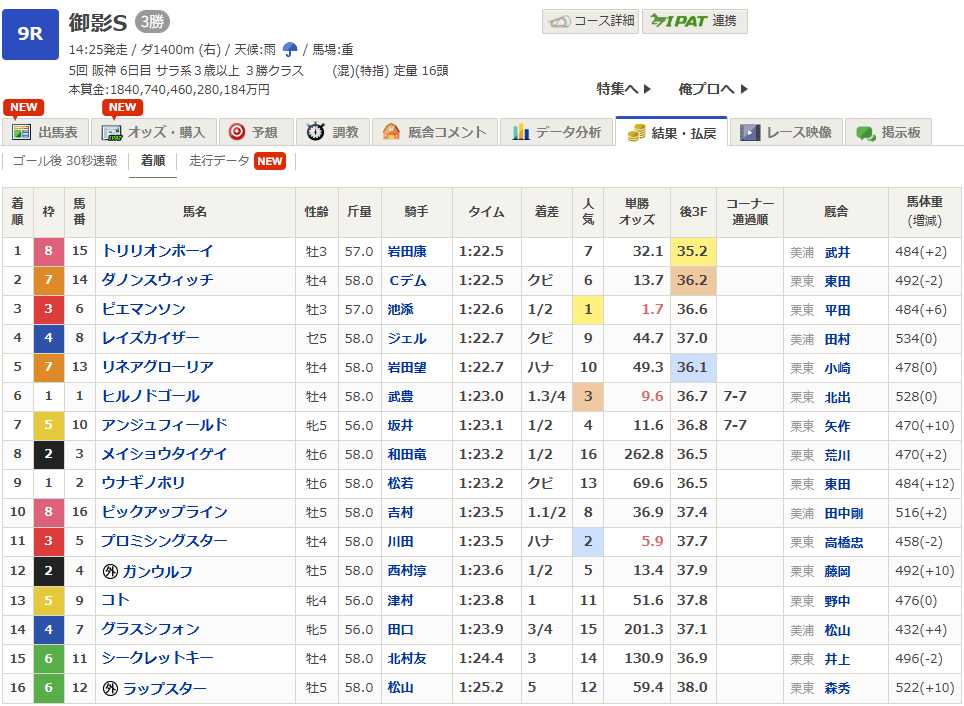This screenshot has height=706, width=964.
Task: Switch to 走行データ sub-tab
Action: (x=220, y=161)
